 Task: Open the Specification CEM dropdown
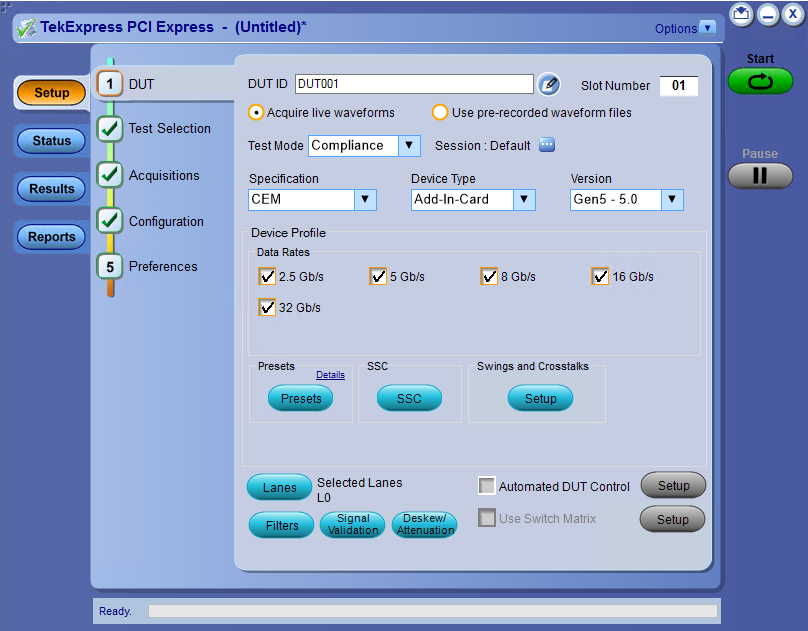[365, 200]
